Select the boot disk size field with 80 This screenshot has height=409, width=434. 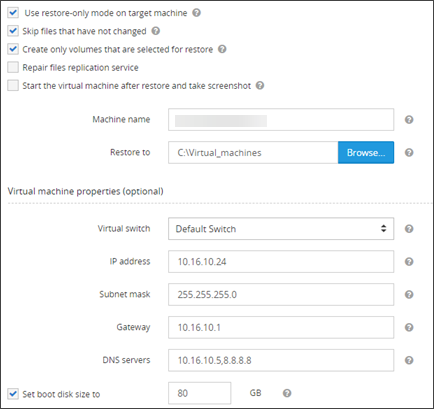click(x=199, y=393)
